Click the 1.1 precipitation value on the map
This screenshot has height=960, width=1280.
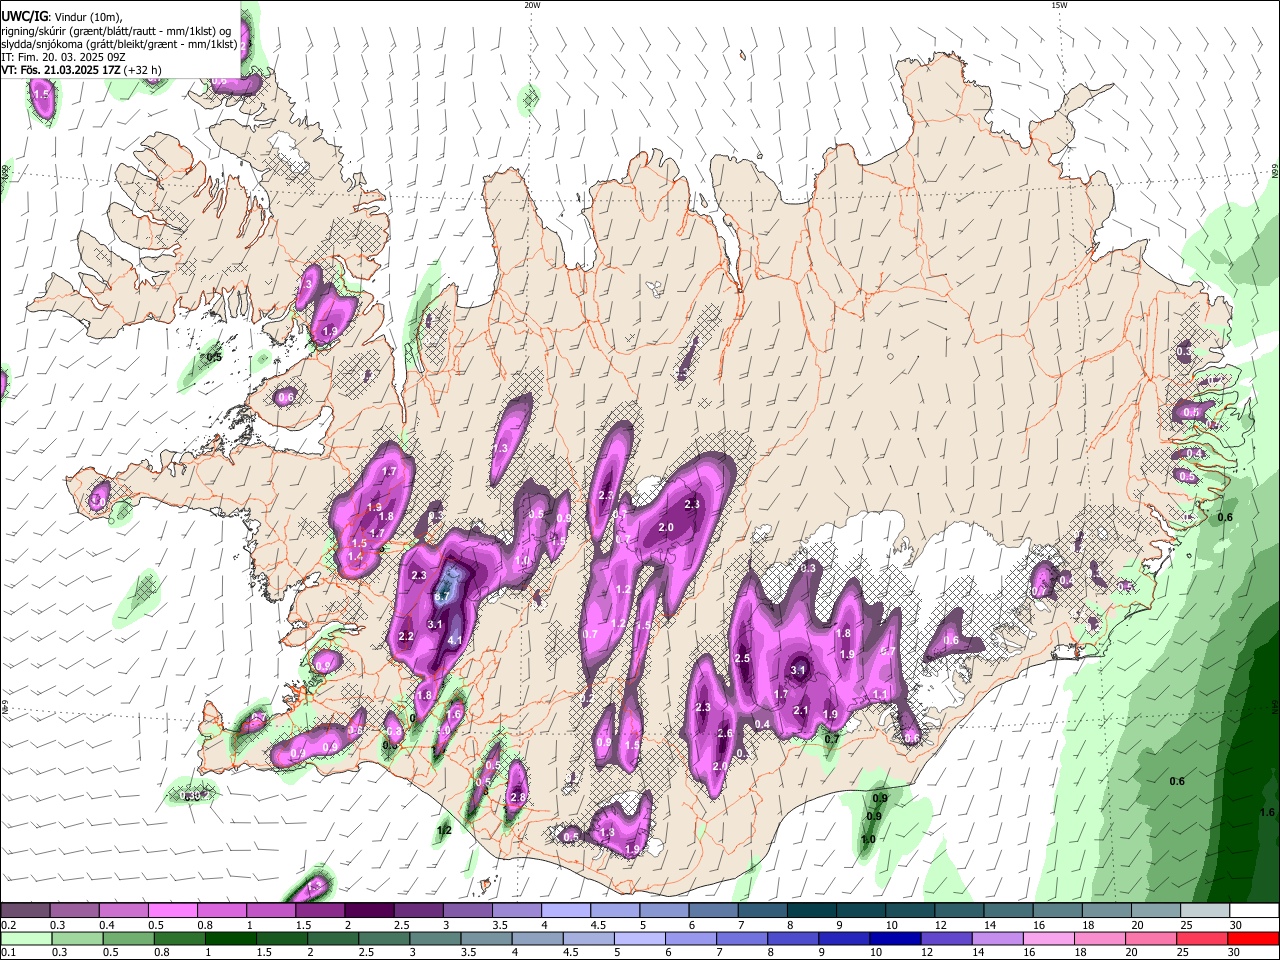(880, 694)
